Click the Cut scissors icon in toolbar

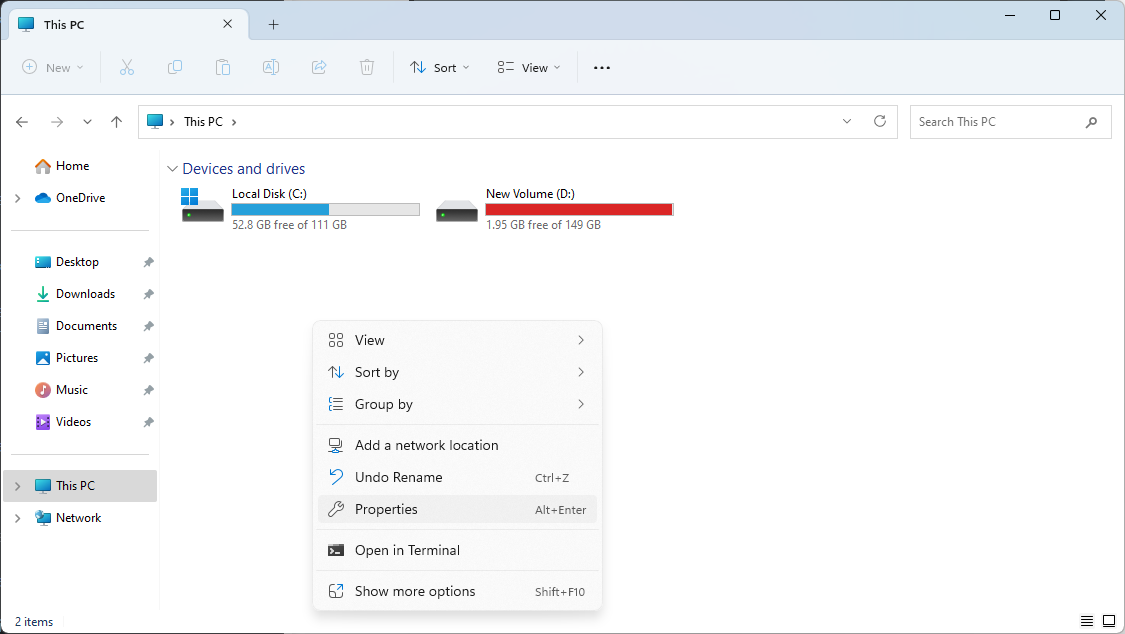[127, 68]
